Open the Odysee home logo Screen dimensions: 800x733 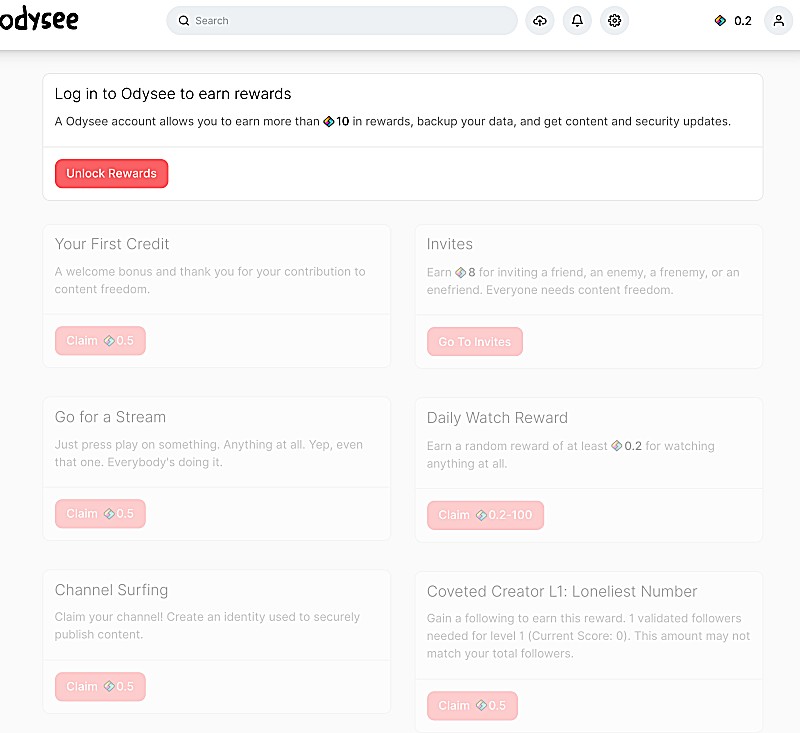(39, 19)
